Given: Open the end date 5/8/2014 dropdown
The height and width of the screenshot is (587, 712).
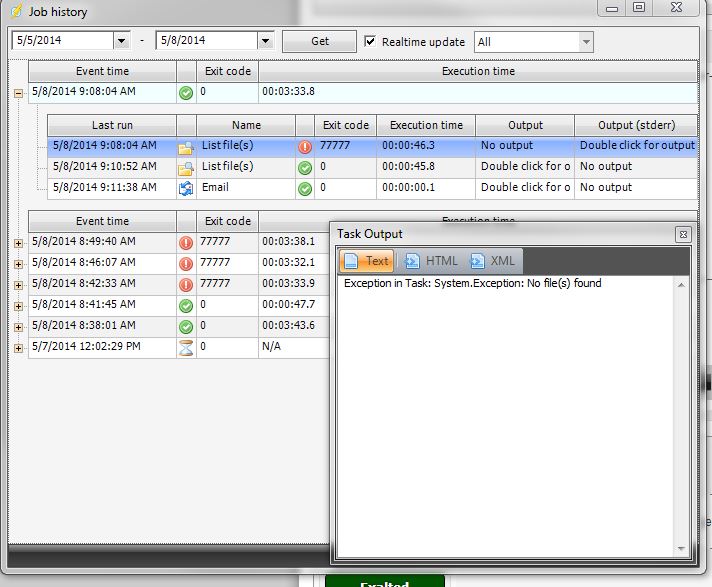Looking at the screenshot, I should pos(265,42).
